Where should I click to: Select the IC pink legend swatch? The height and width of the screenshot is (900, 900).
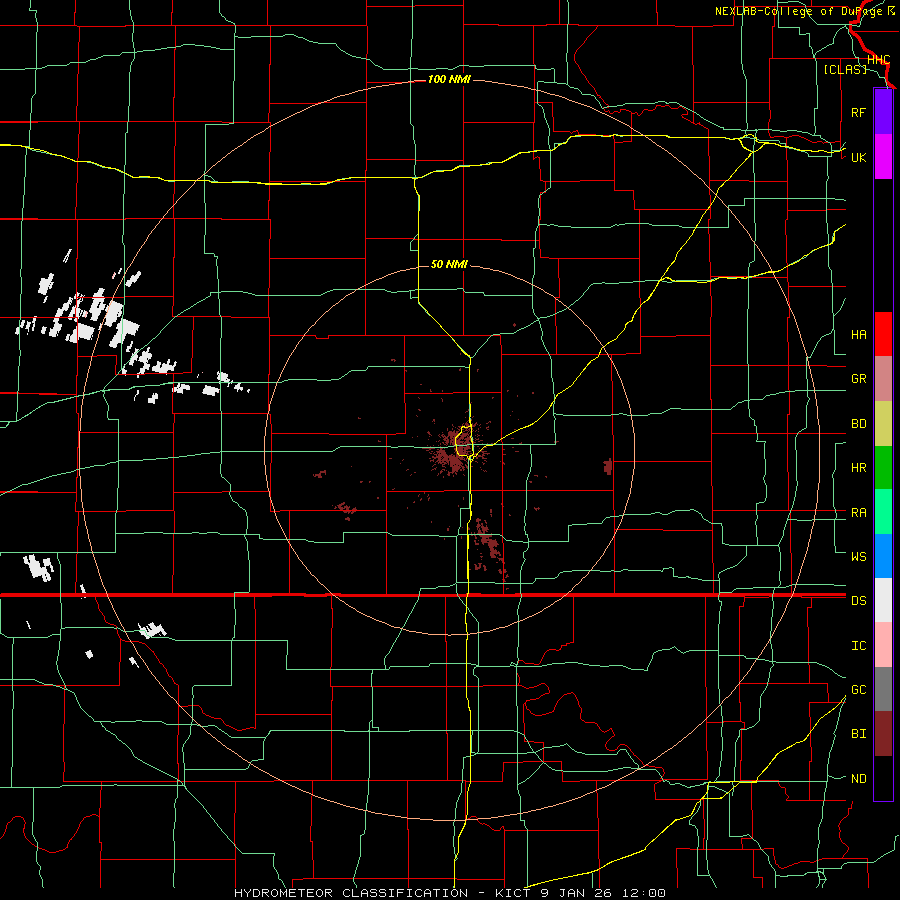(883, 645)
